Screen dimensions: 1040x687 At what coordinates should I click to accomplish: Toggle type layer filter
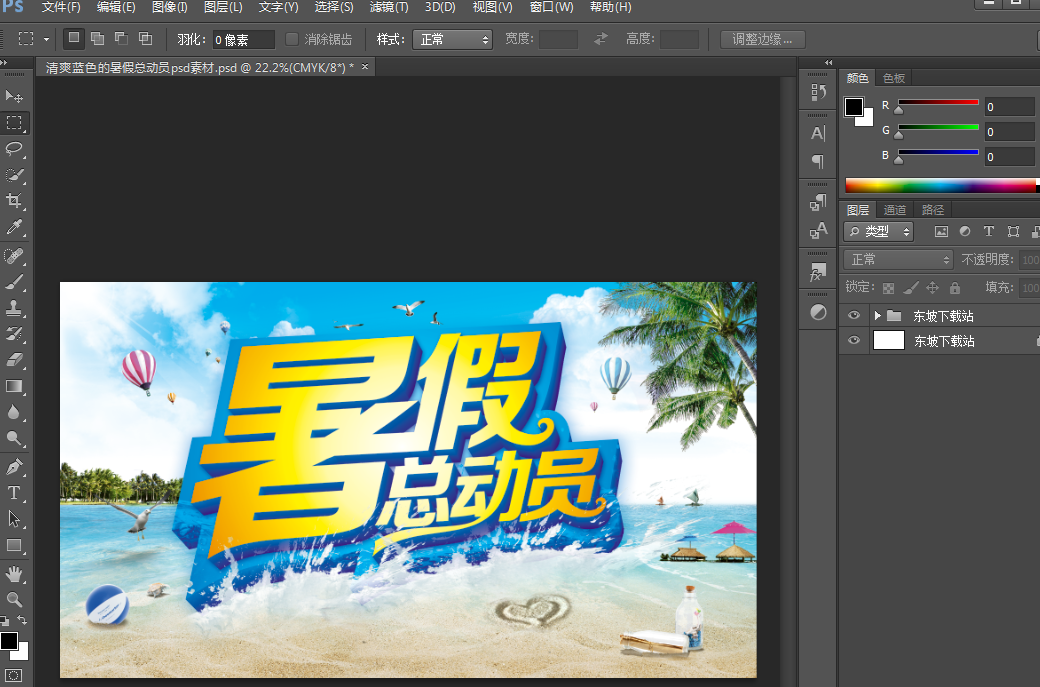989,231
